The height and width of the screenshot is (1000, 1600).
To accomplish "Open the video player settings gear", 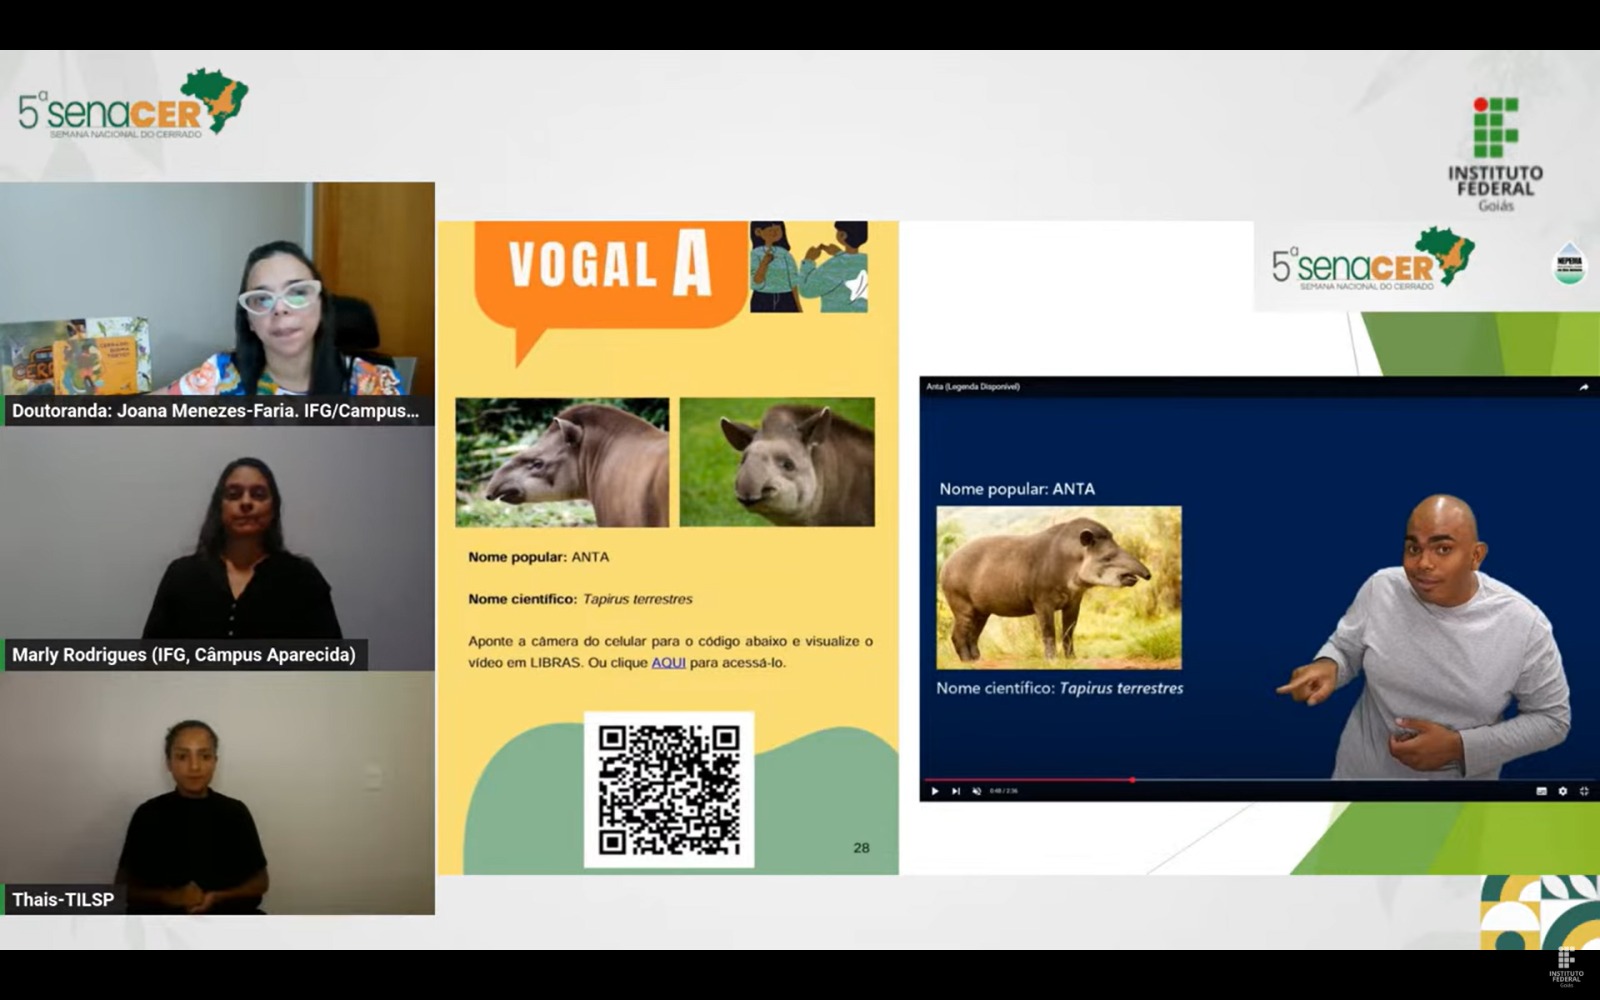I will (1563, 791).
